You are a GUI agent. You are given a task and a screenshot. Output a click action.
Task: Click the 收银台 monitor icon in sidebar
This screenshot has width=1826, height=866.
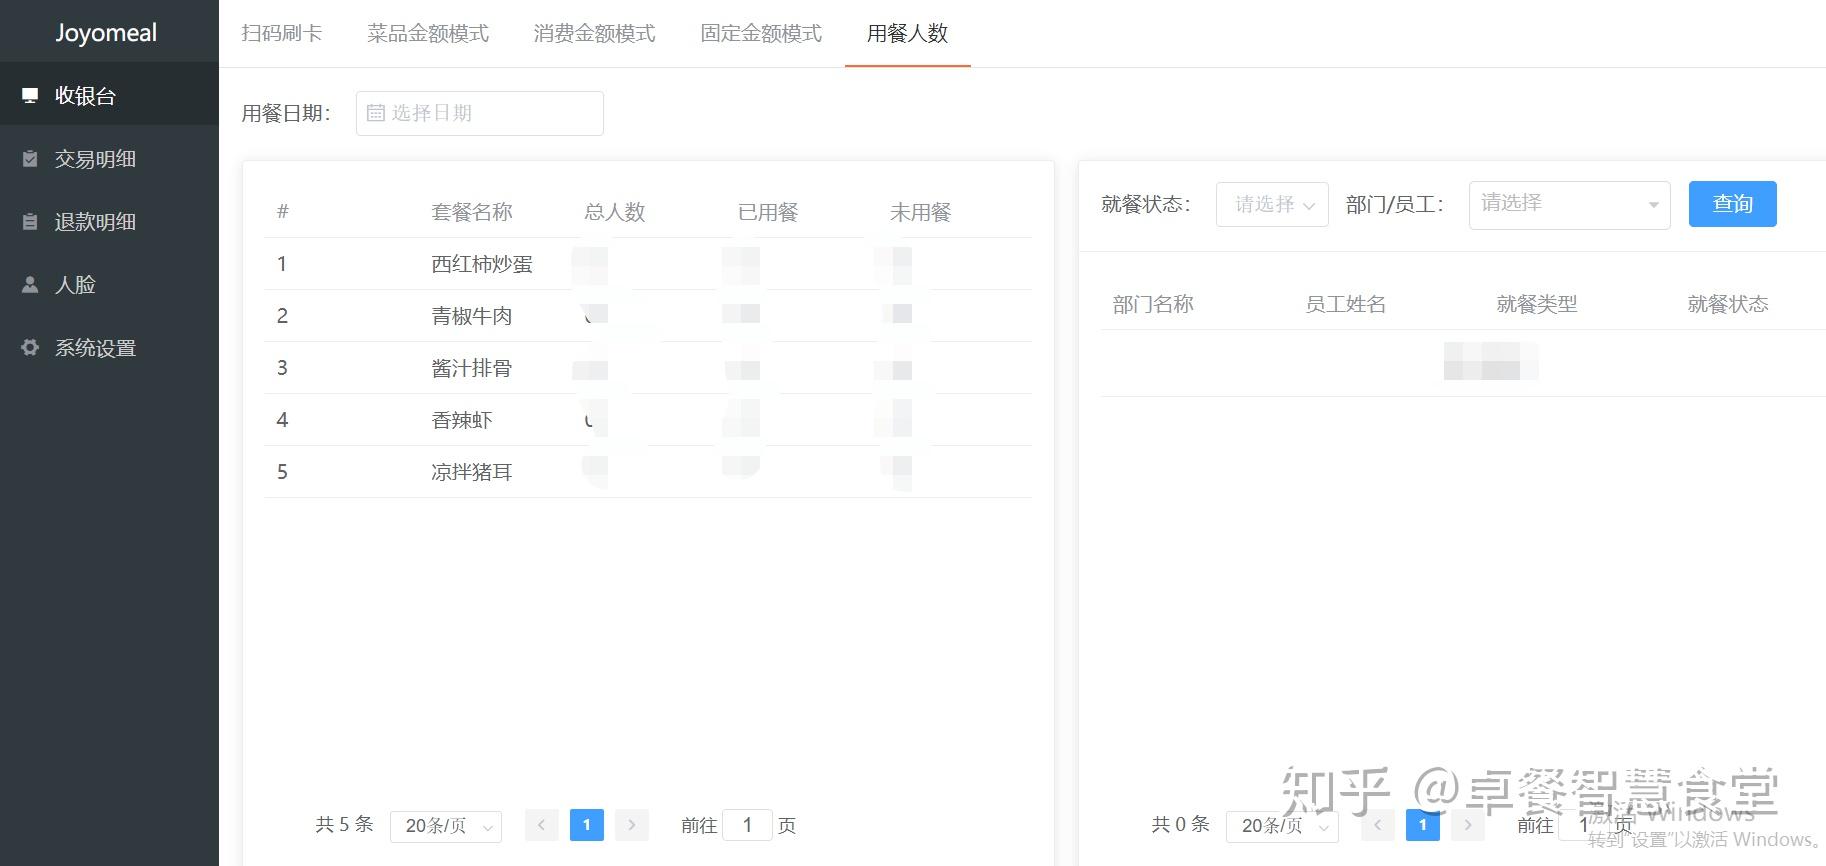30,96
